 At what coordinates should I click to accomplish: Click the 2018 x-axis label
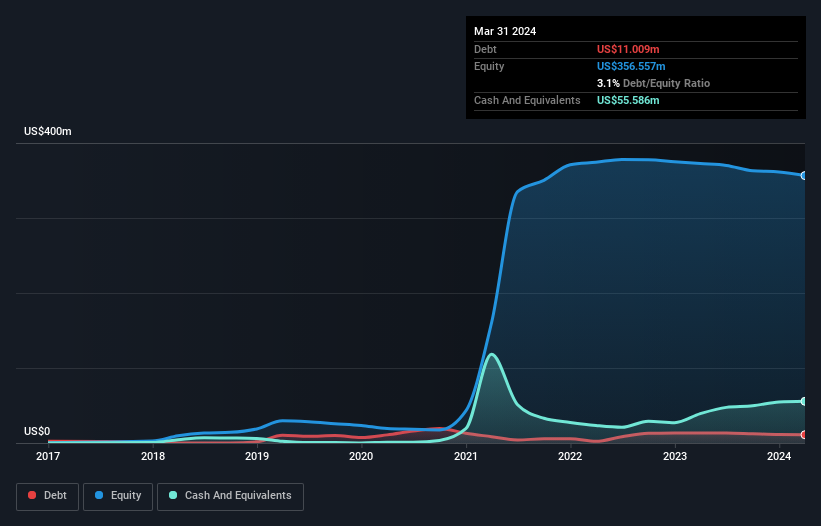(153, 456)
